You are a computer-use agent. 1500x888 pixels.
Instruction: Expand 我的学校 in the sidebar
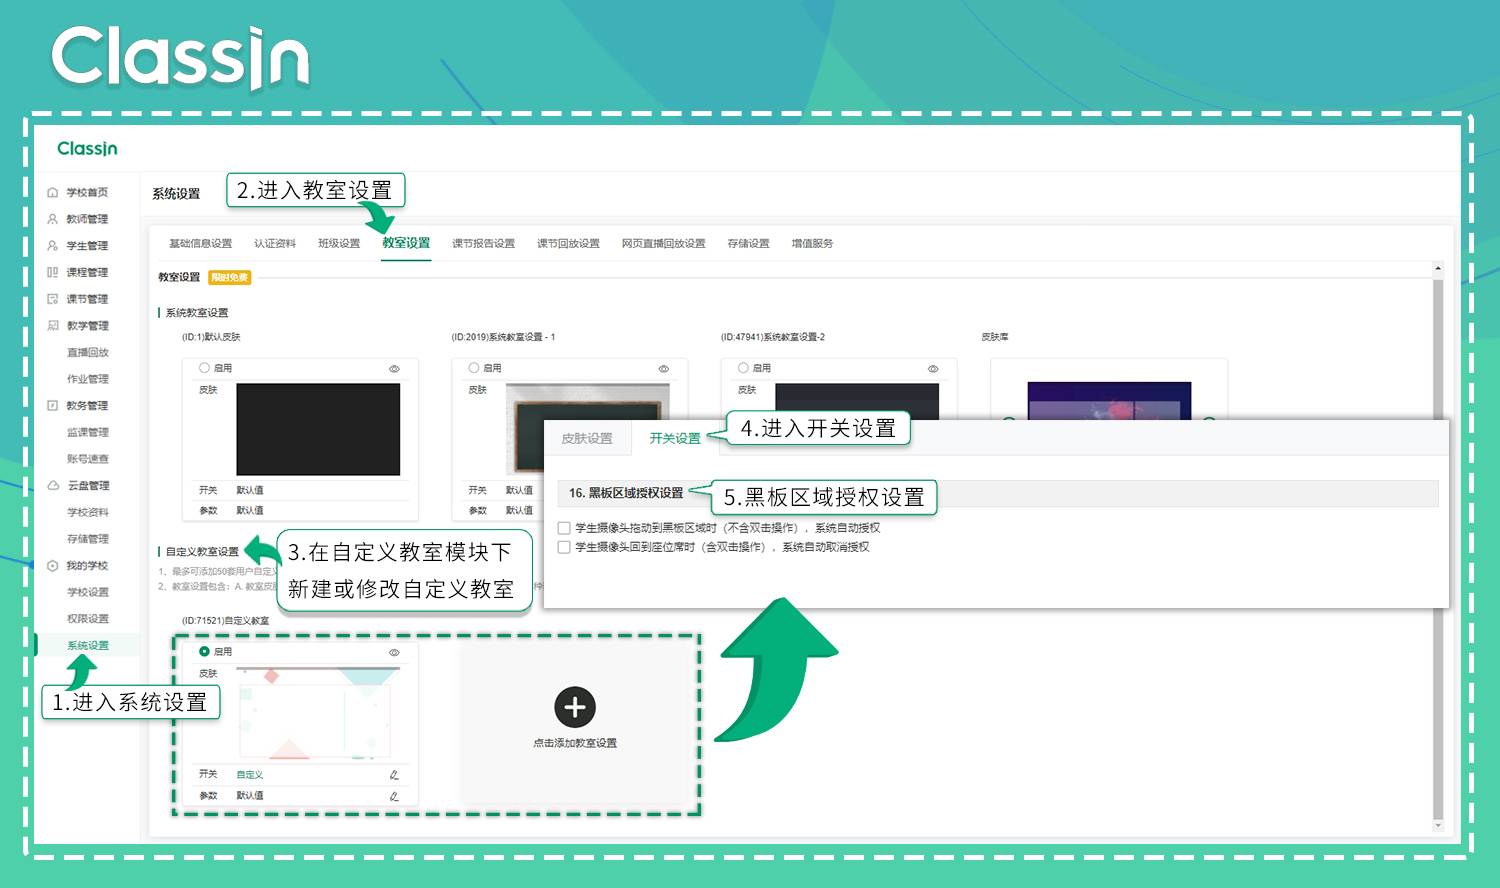click(x=87, y=565)
